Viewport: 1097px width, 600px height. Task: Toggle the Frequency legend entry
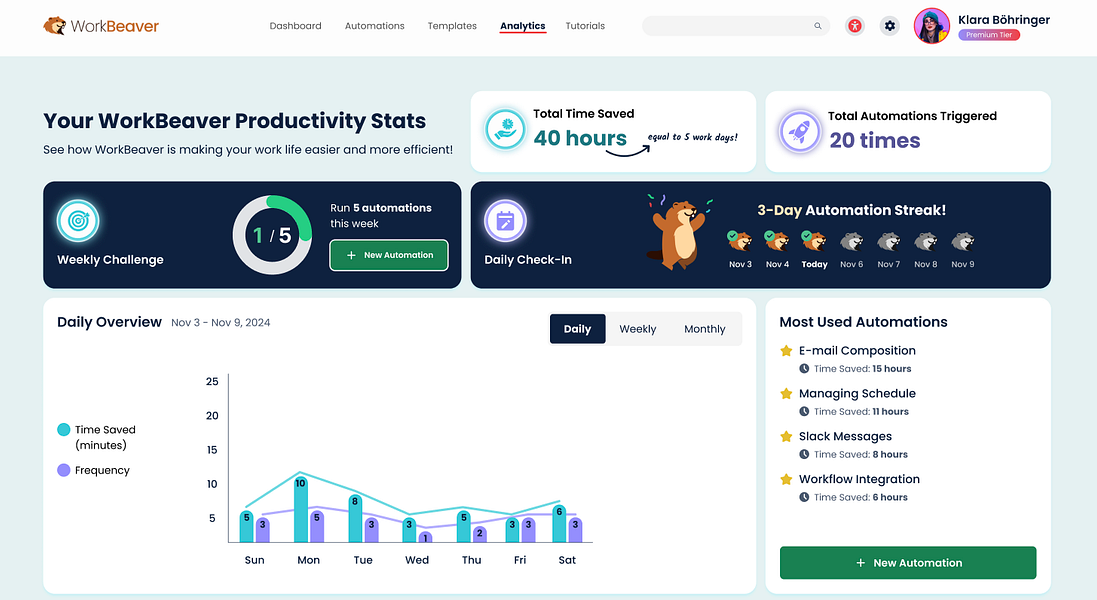coord(93,470)
